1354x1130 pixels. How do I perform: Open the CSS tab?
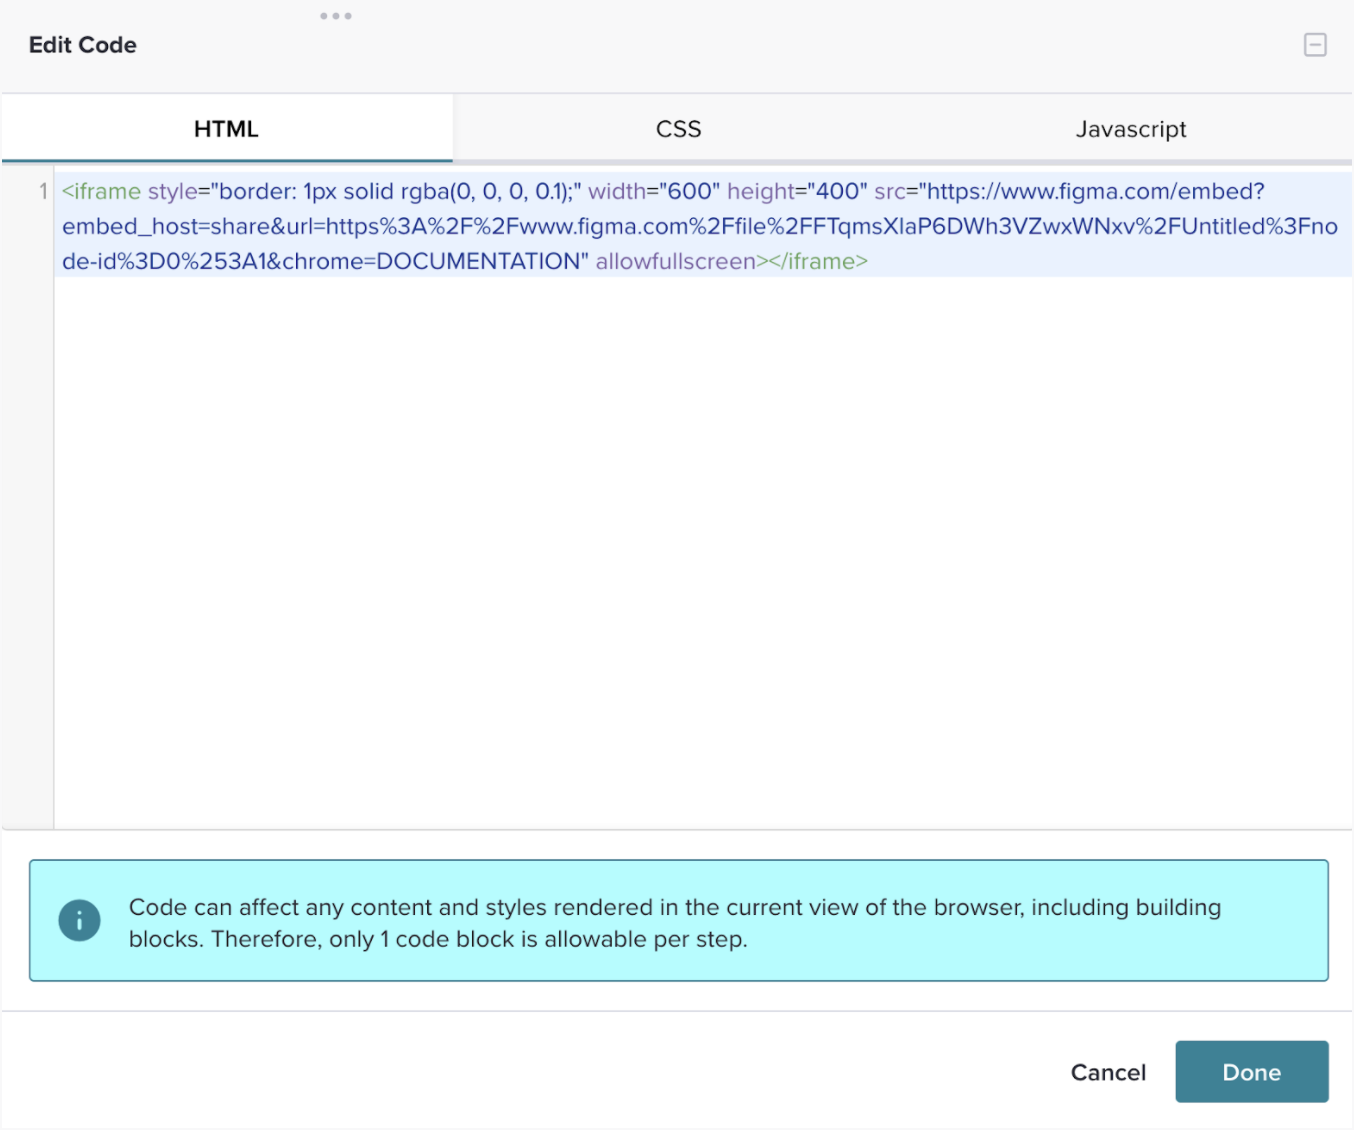679,128
